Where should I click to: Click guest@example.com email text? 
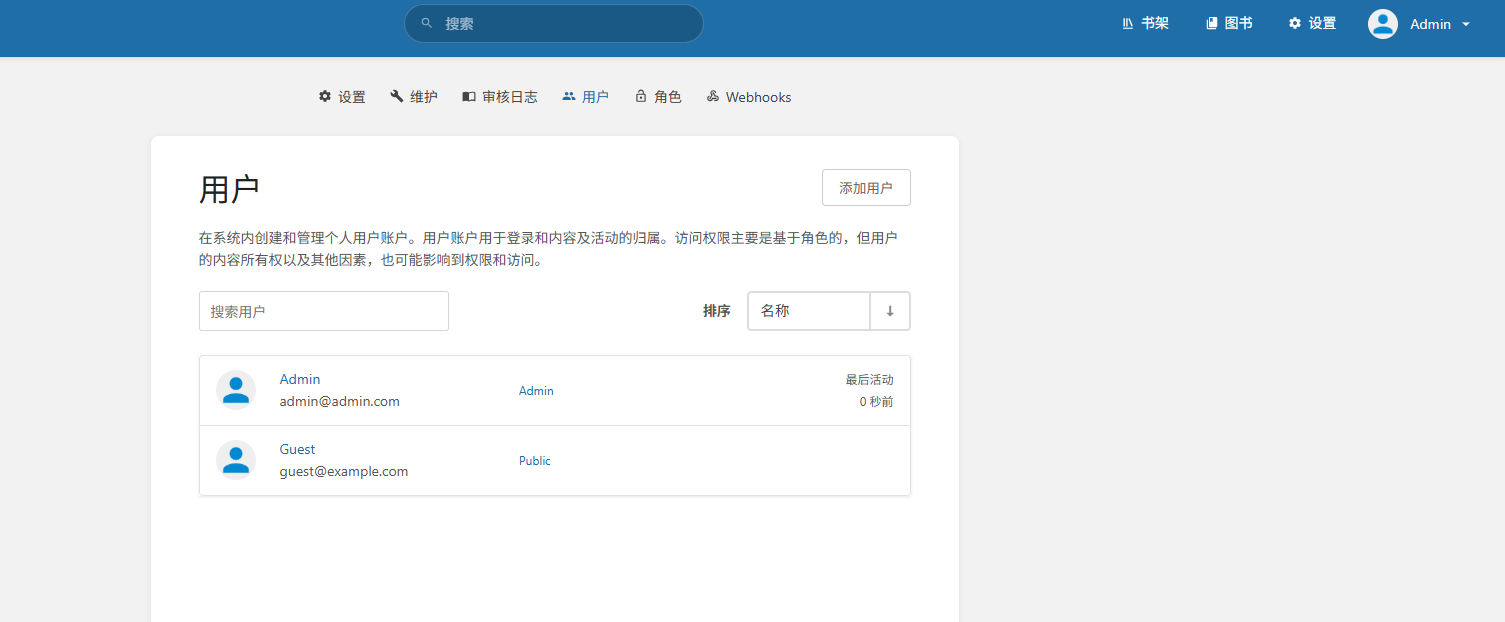(344, 471)
